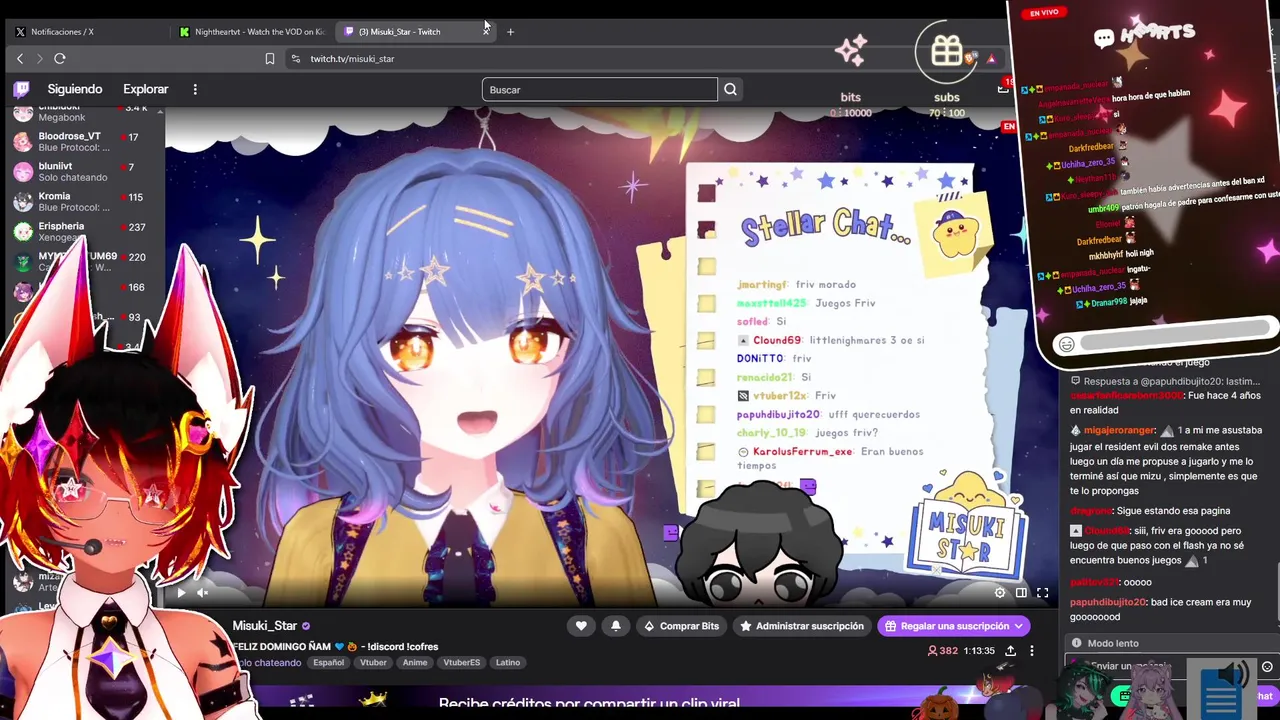
Task: Open Regalar una suscripción dropdown
Action: pos(954,626)
